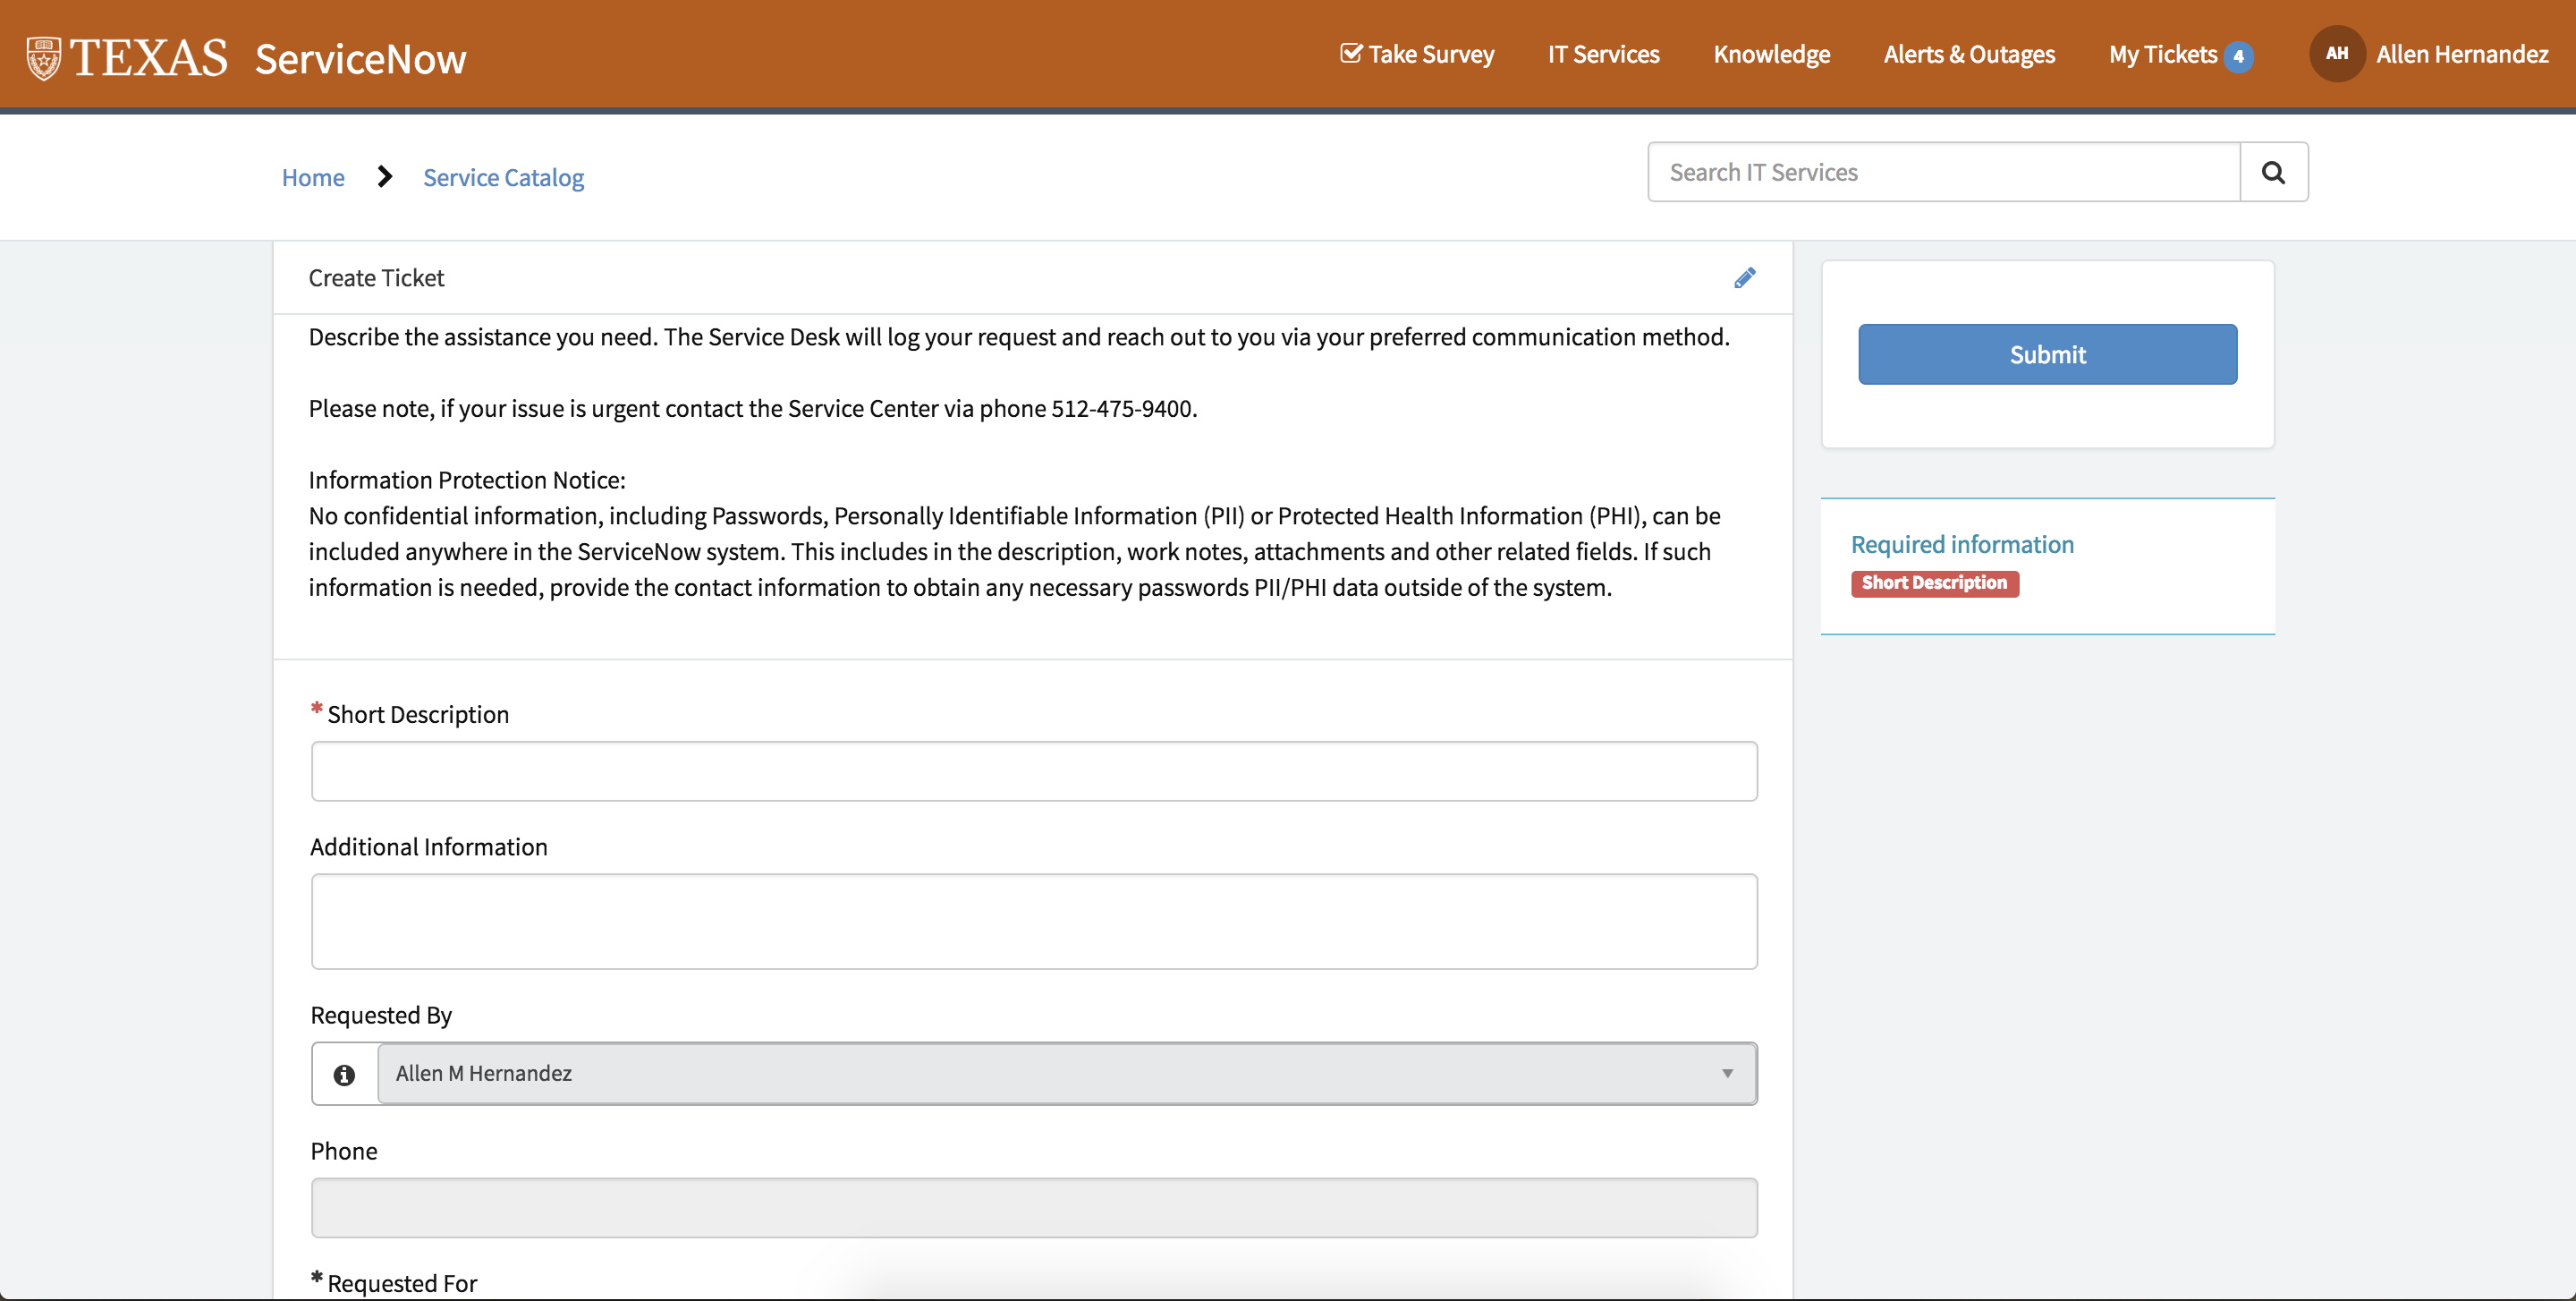Open the Allen Hernandez user menu

[x=2461, y=54]
